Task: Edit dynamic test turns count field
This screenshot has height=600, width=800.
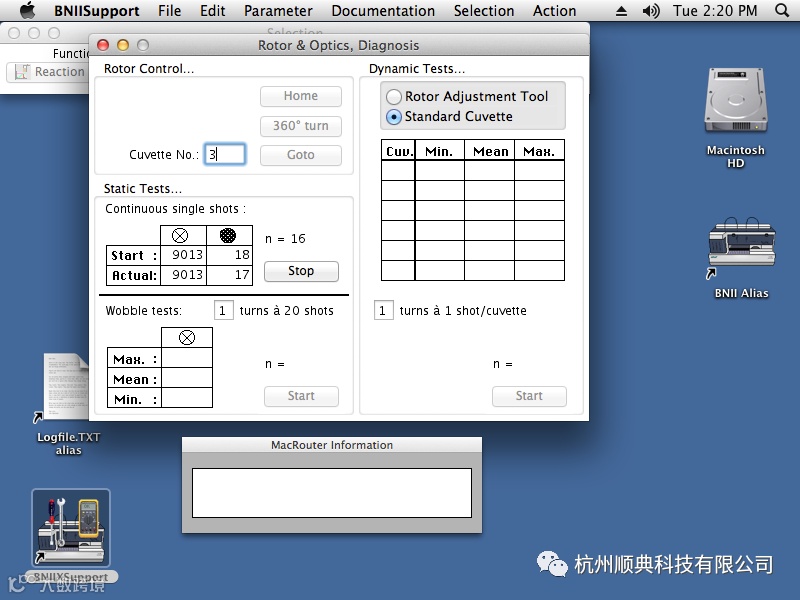Action: point(383,310)
